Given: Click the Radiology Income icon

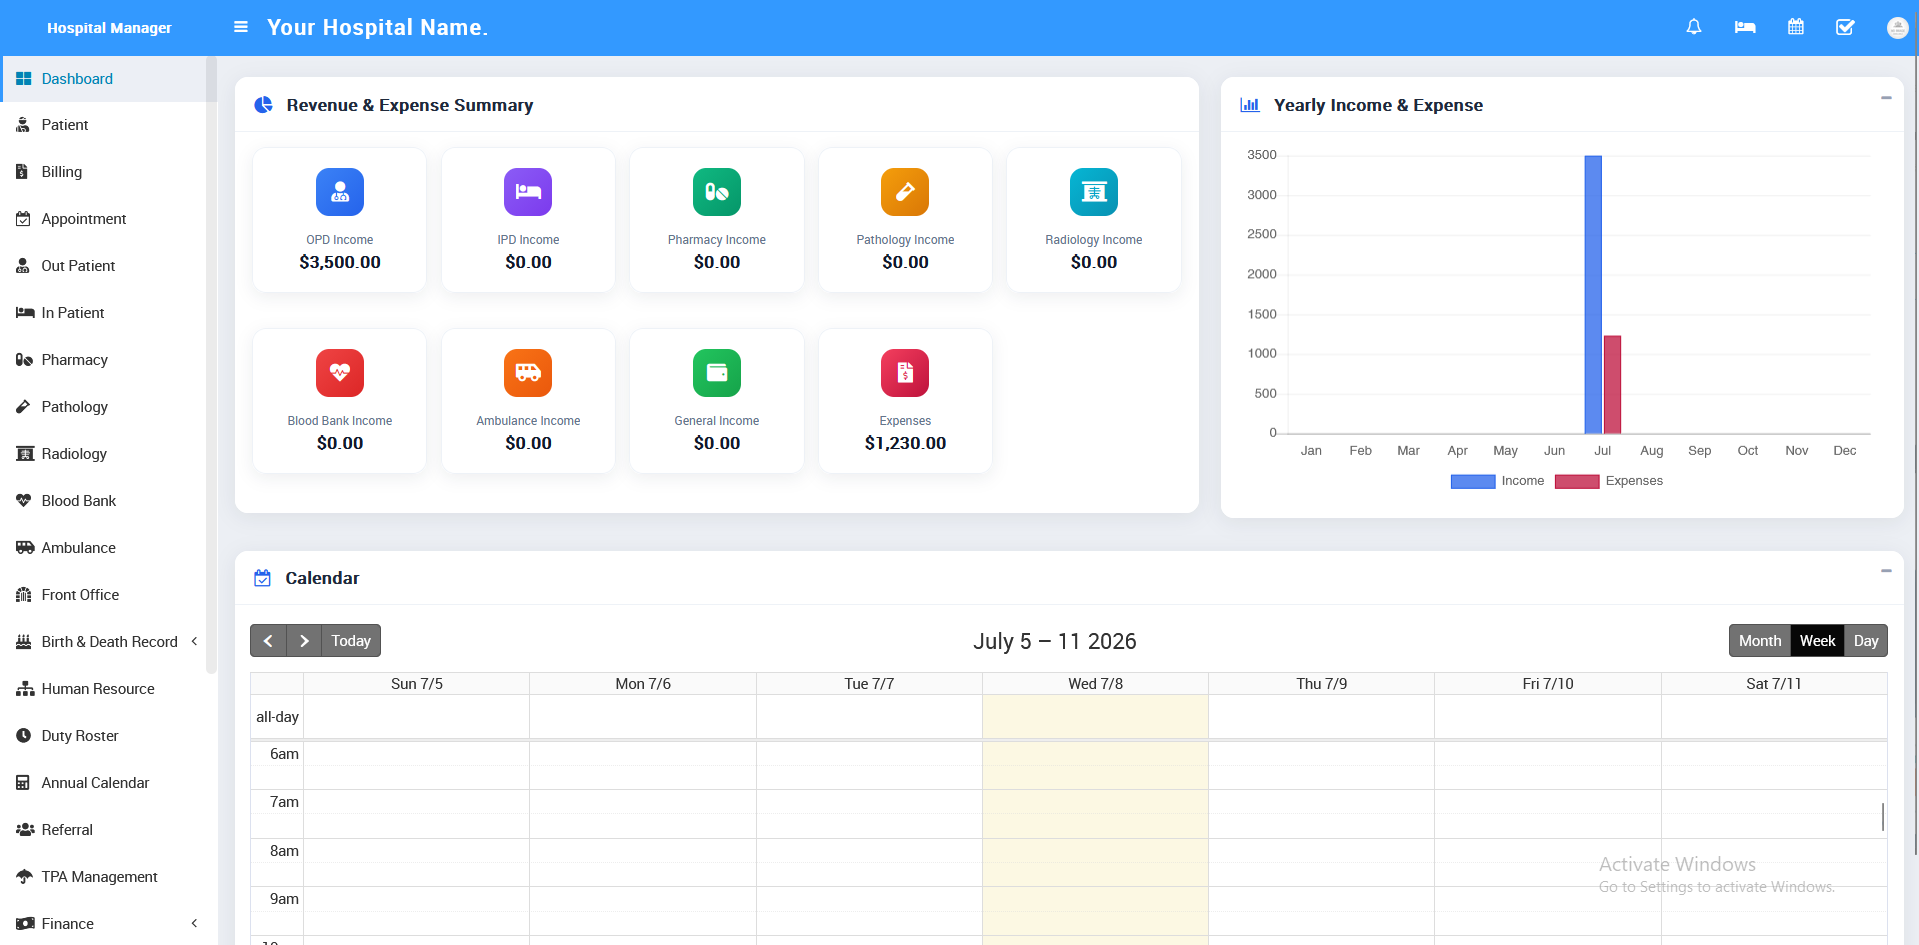Looking at the screenshot, I should (x=1094, y=192).
